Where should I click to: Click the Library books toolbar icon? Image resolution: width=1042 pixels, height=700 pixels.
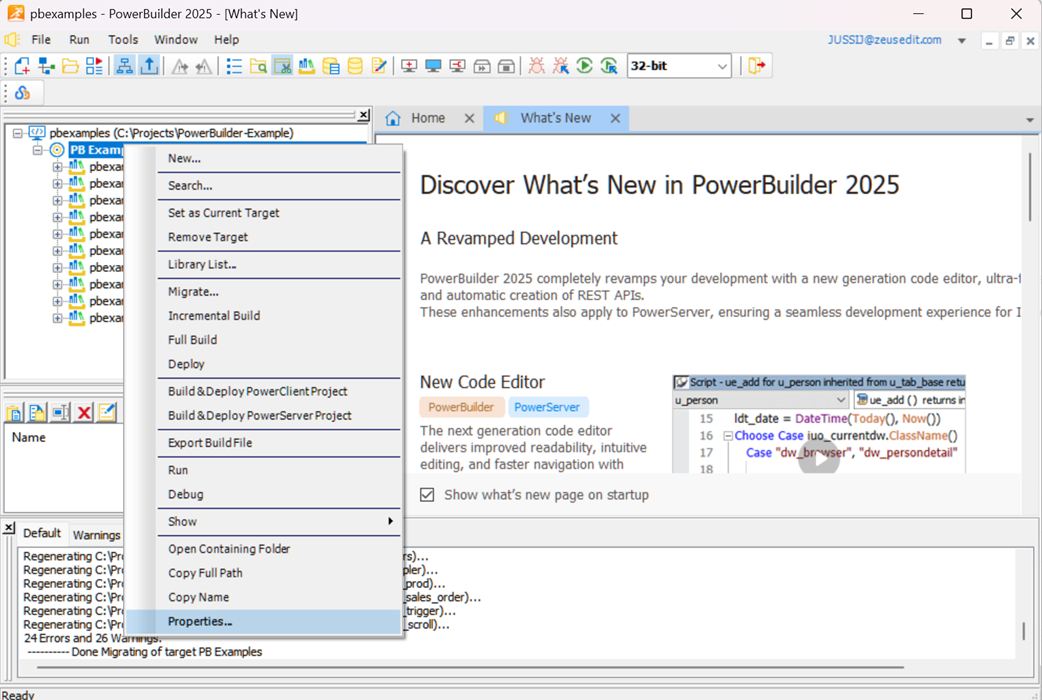pos(306,66)
